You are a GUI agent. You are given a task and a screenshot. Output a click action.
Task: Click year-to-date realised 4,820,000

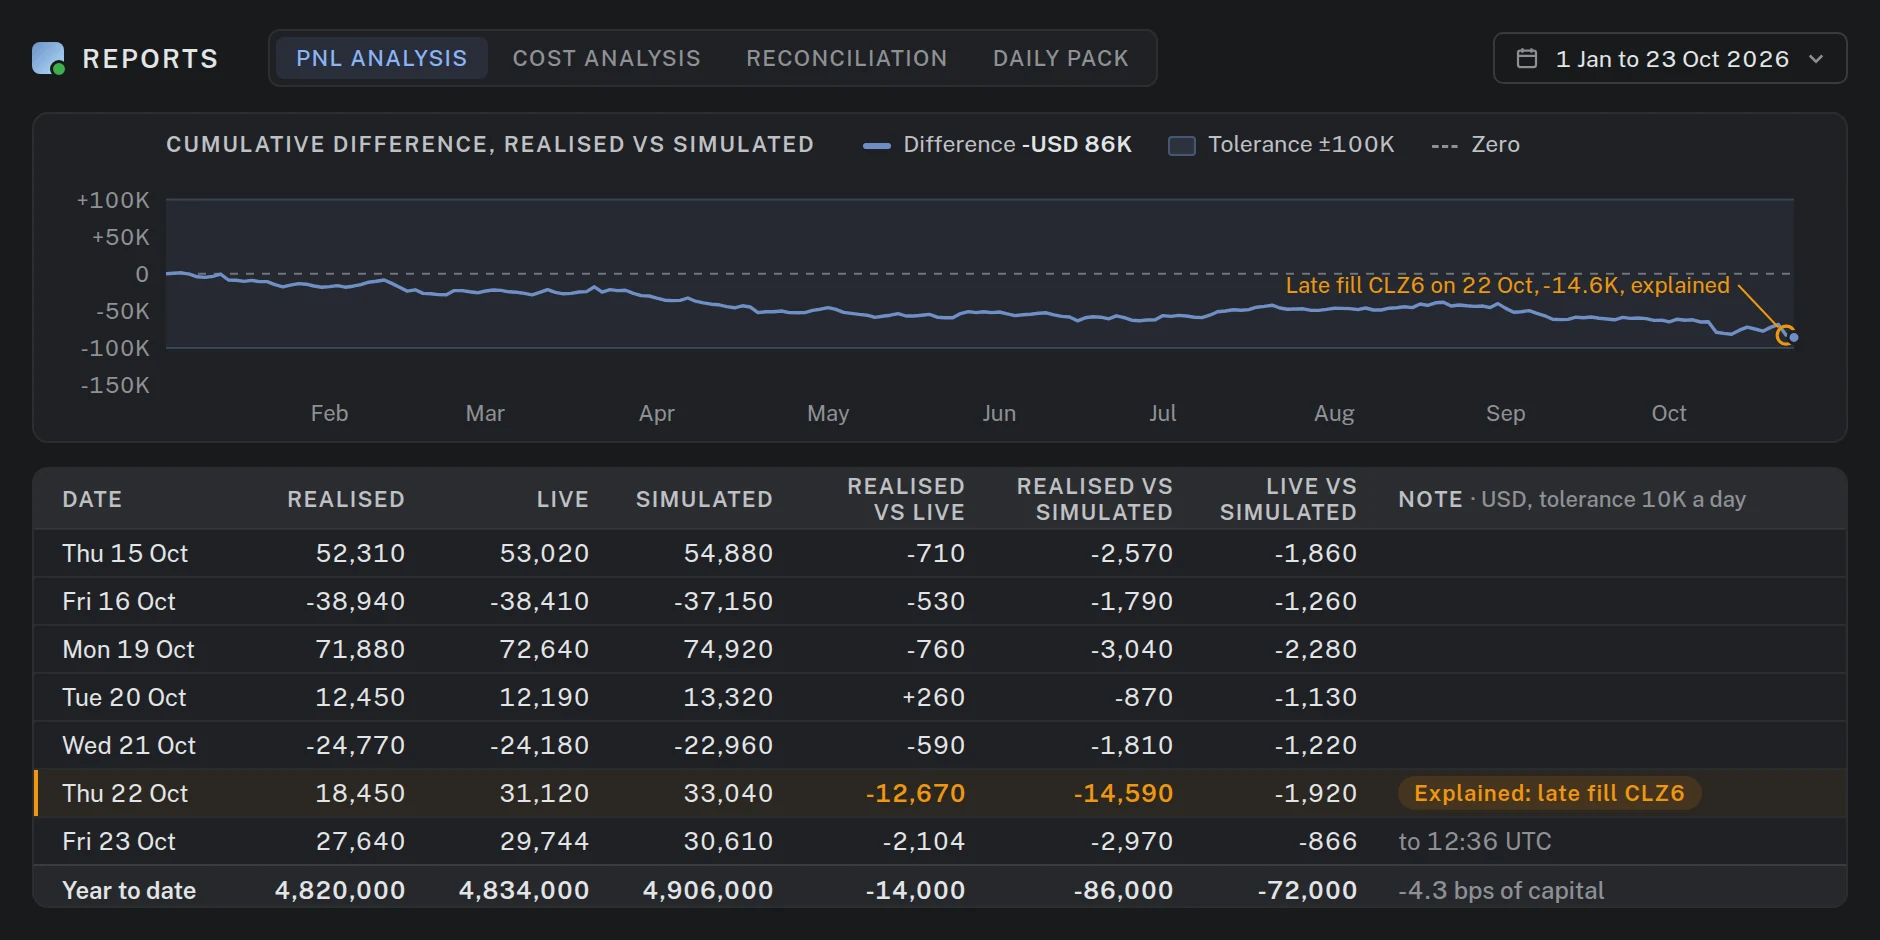point(340,890)
